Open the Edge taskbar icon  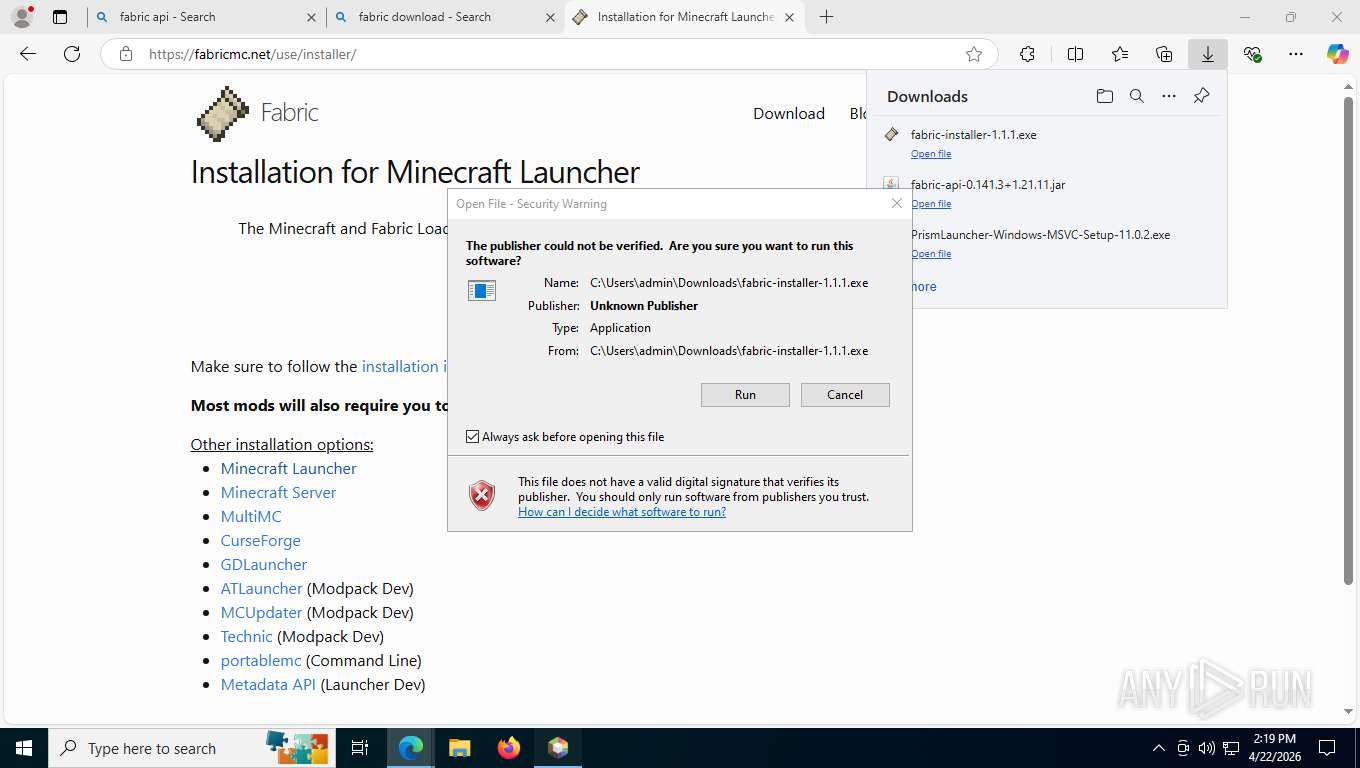(x=411, y=748)
